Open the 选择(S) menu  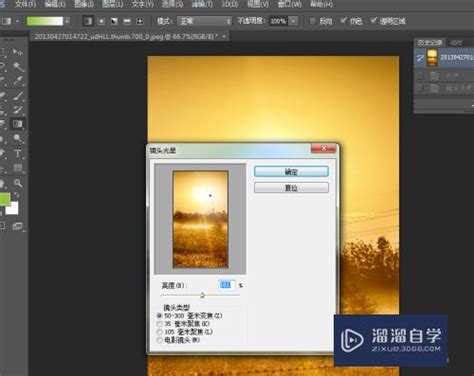(x=172, y=4)
